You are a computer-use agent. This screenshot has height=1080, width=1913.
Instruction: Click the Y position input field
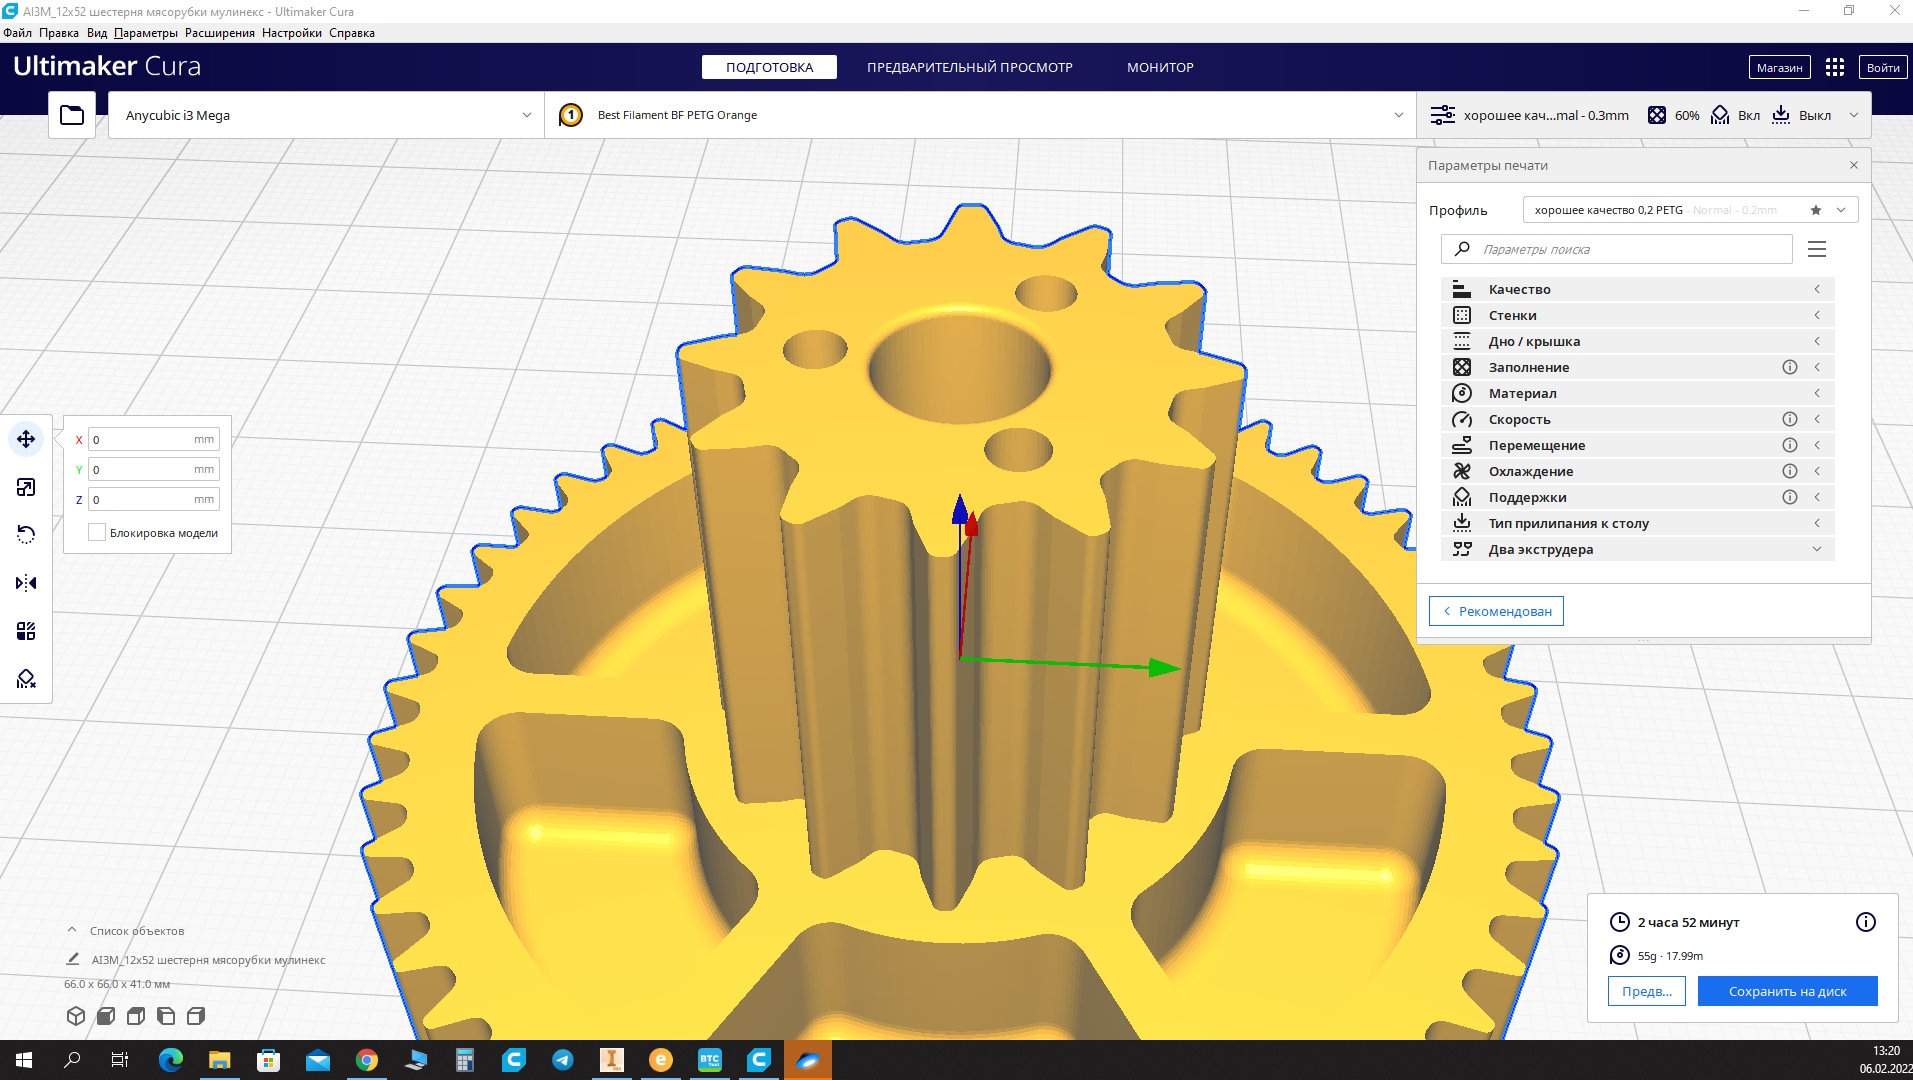[154, 469]
